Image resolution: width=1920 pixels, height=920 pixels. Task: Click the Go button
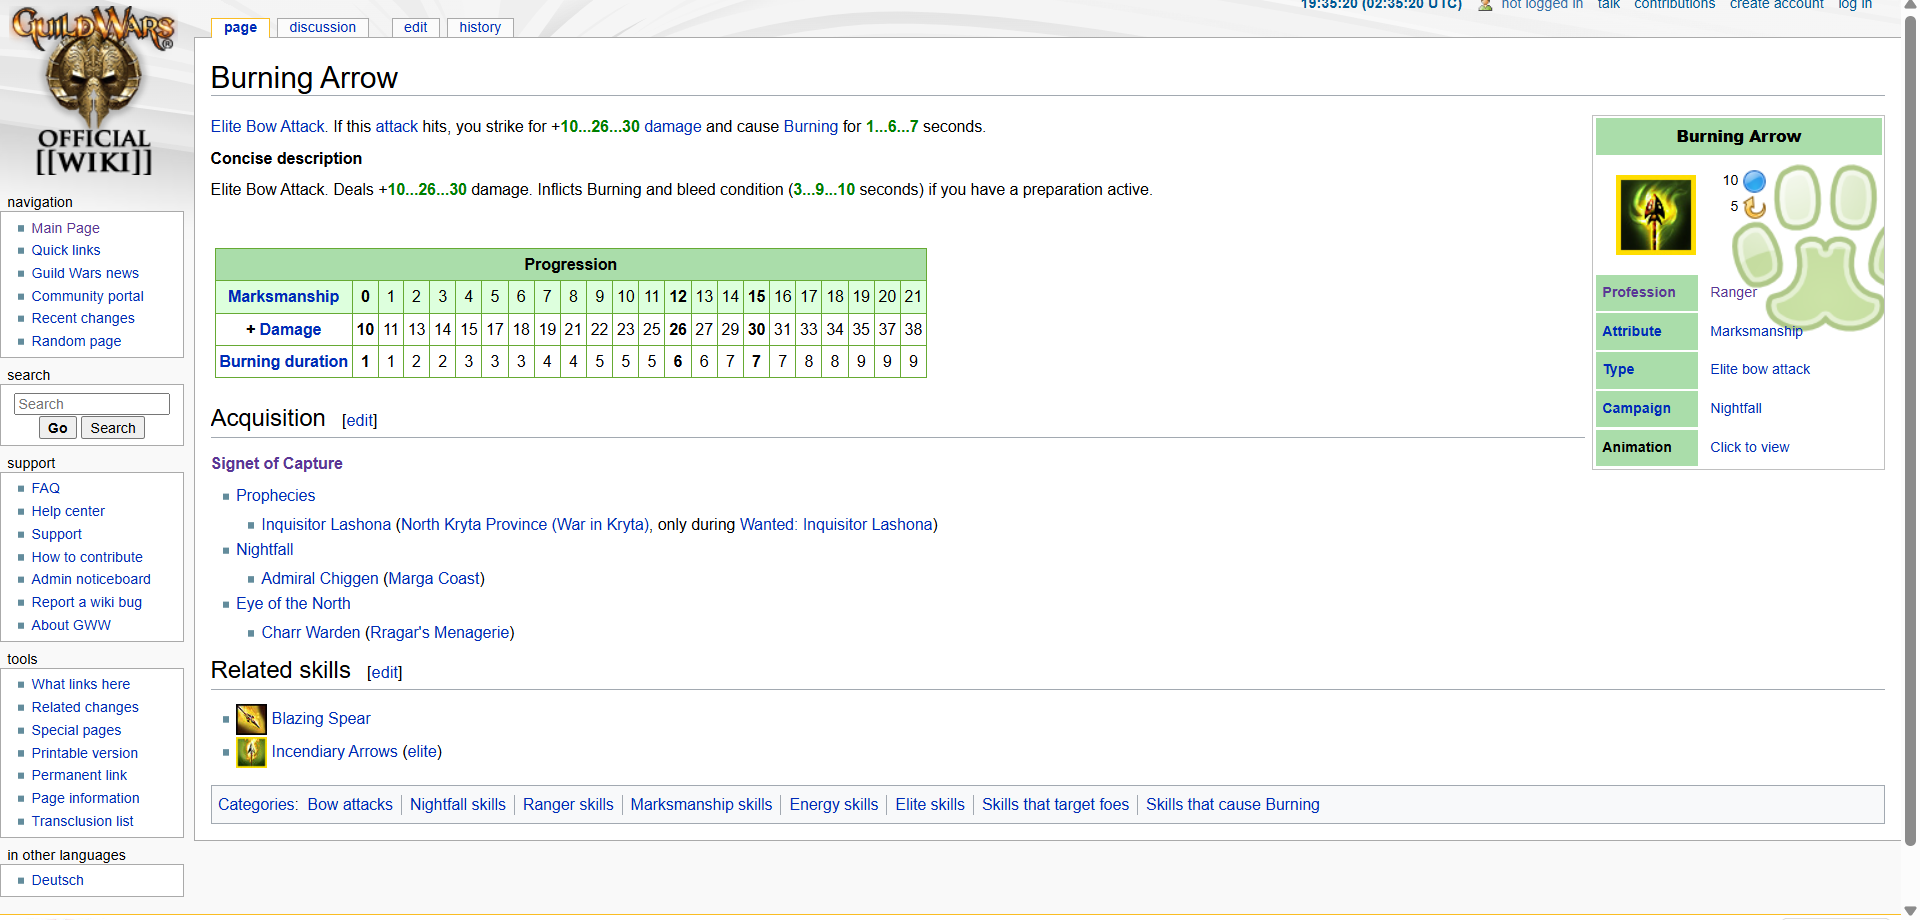click(x=58, y=428)
